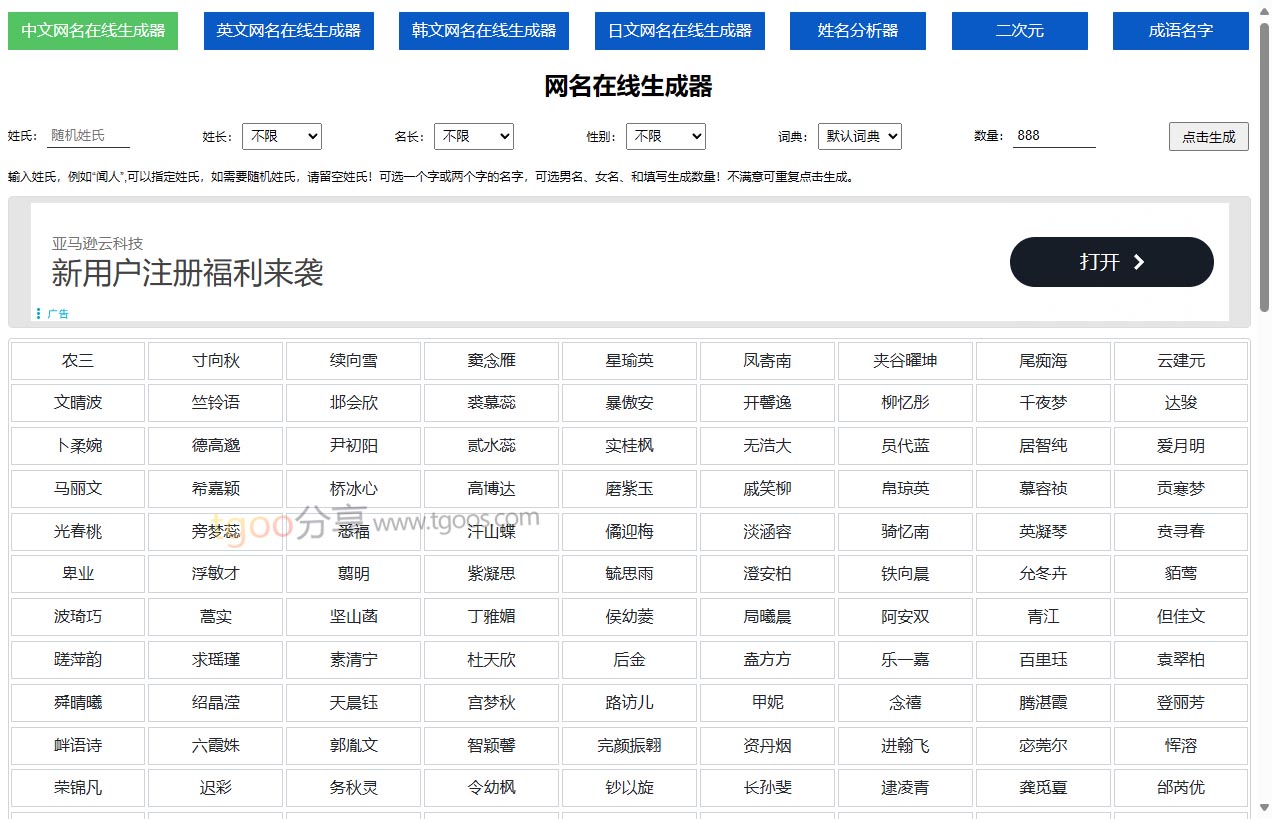The image size is (1272, 819).
Task: Click the 姓氏 input field
Action: pos(88,136)
